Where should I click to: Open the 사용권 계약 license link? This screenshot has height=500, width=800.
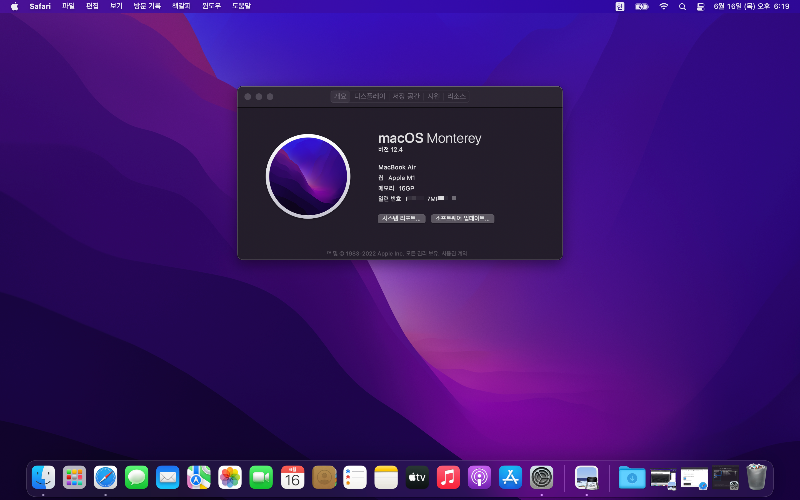[x=454, y=253]
